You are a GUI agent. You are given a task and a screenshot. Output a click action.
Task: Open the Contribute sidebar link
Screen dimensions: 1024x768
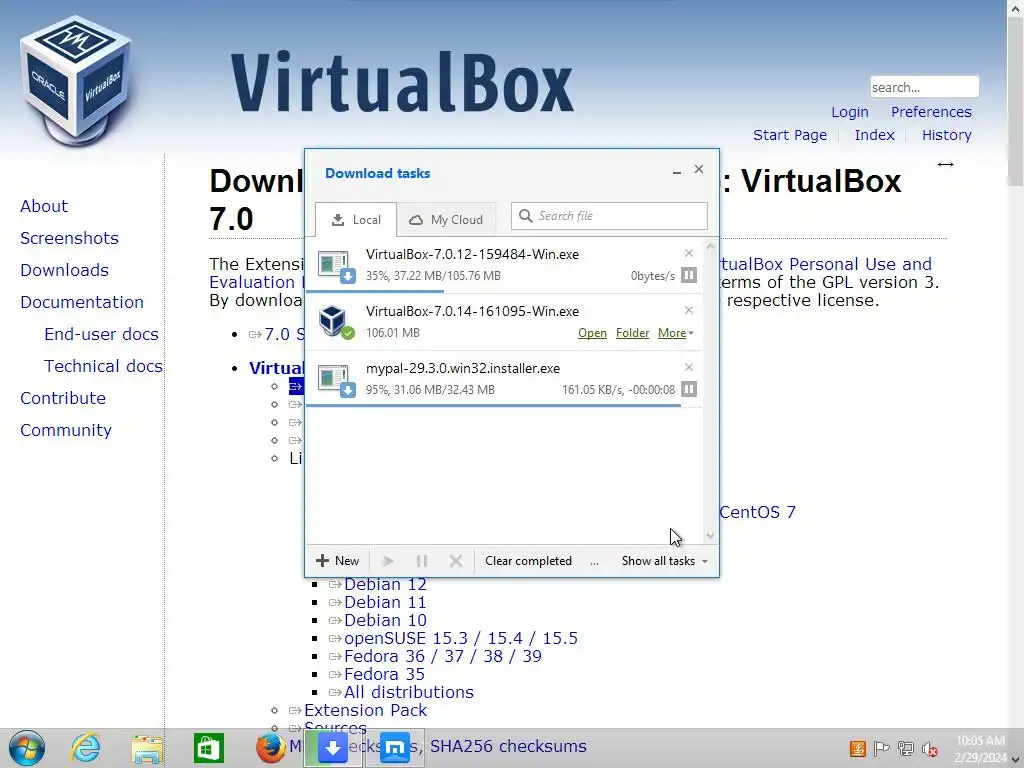[x=63, y=398]
